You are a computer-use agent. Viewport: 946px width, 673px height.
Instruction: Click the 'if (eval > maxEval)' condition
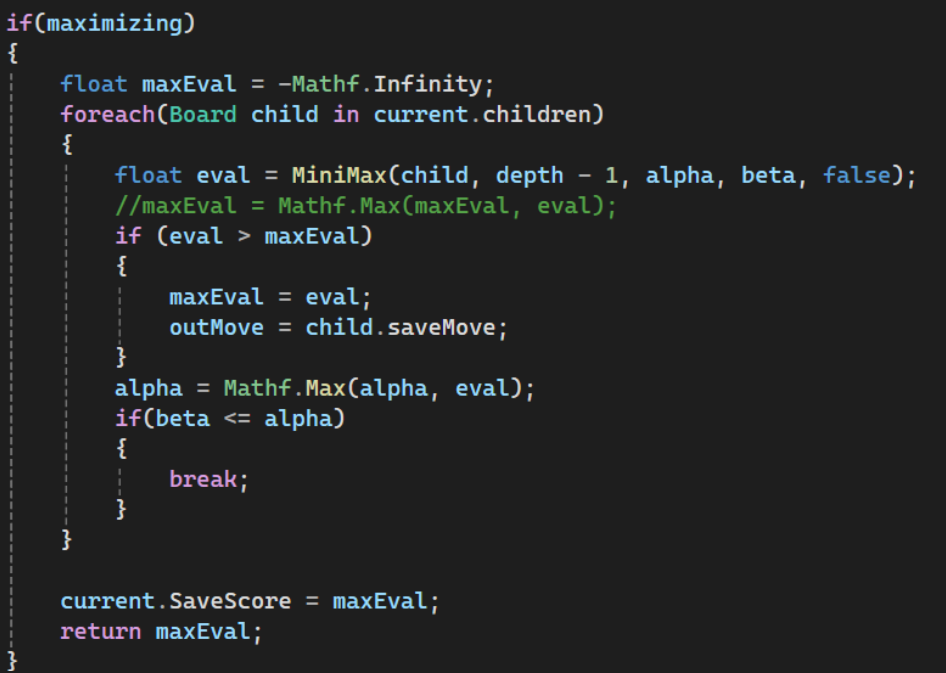(x=244, y=236)
